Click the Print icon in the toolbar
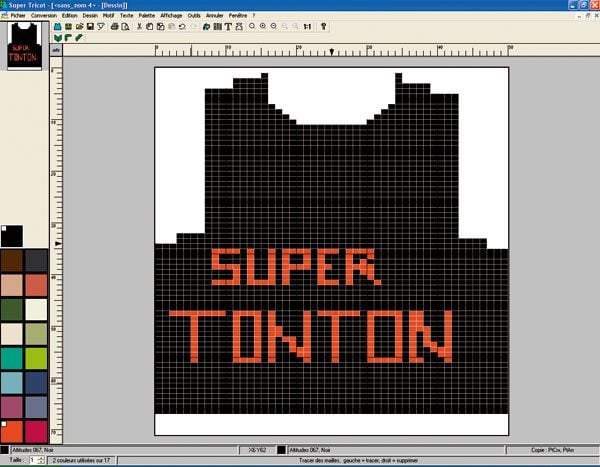The height and width of the screenshot is (467, 600). click(x=114, y=27)
